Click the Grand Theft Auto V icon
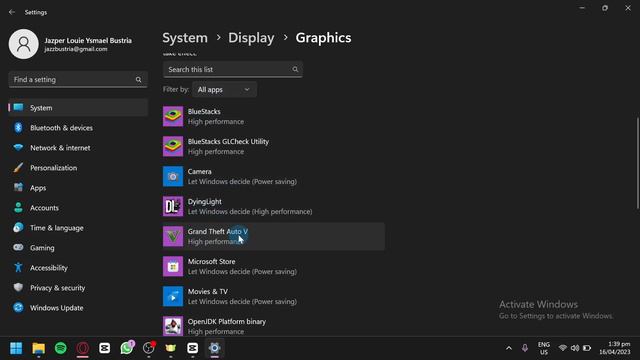This screenshot has width=640, height=360. pos(173,236)
